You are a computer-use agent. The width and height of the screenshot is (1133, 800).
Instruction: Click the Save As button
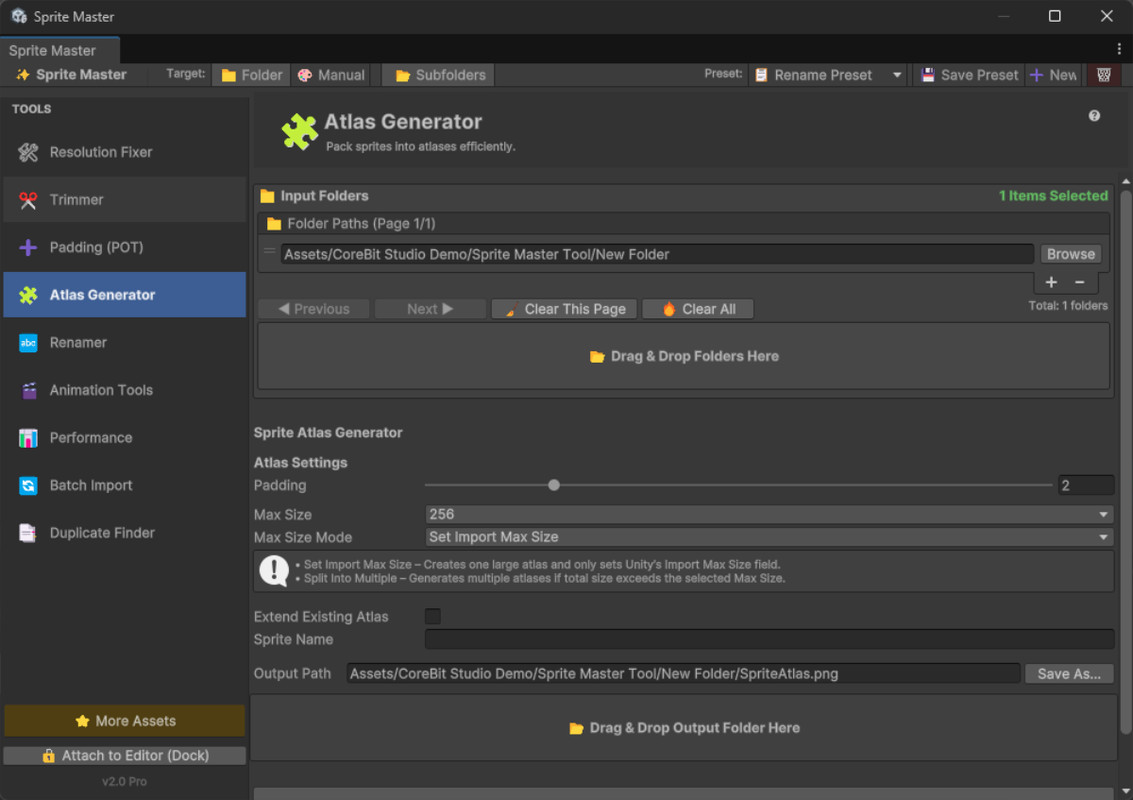(1069, 673)
